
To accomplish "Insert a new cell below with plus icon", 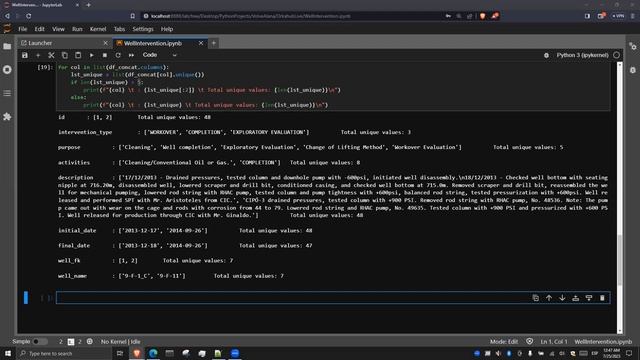I will point(38,55).
